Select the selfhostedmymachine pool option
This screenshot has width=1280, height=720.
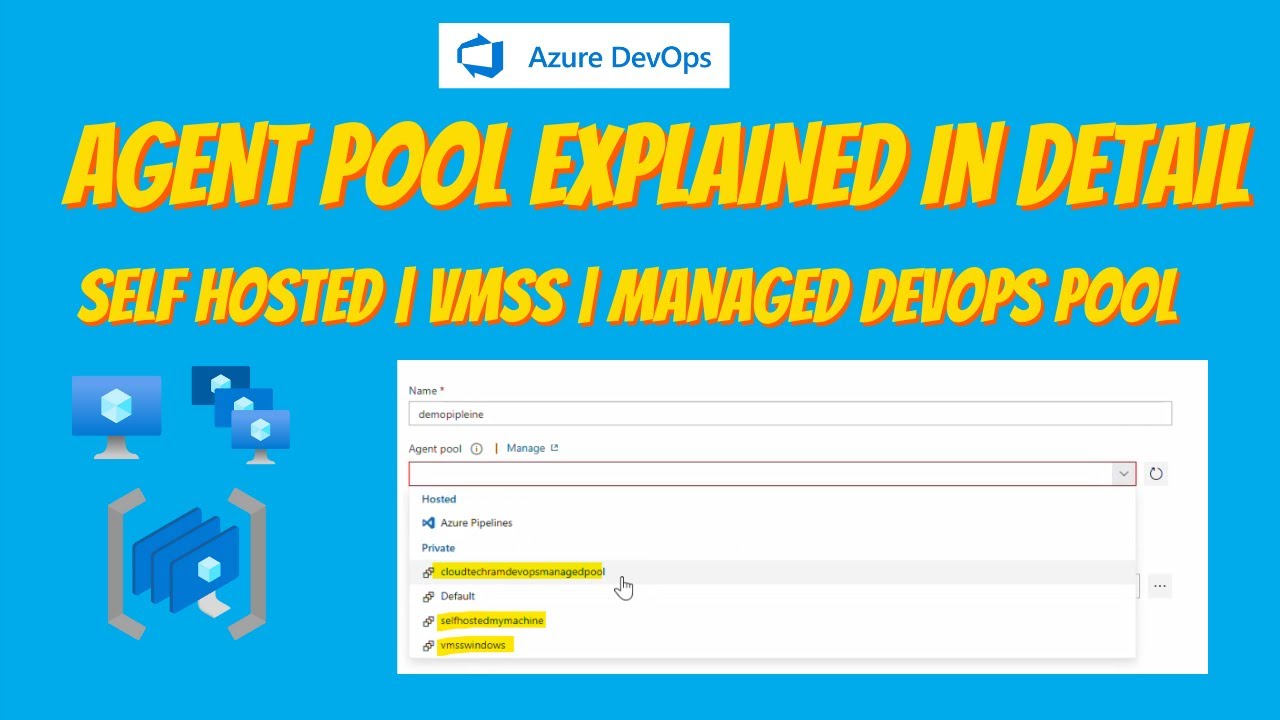pos(773,621)
